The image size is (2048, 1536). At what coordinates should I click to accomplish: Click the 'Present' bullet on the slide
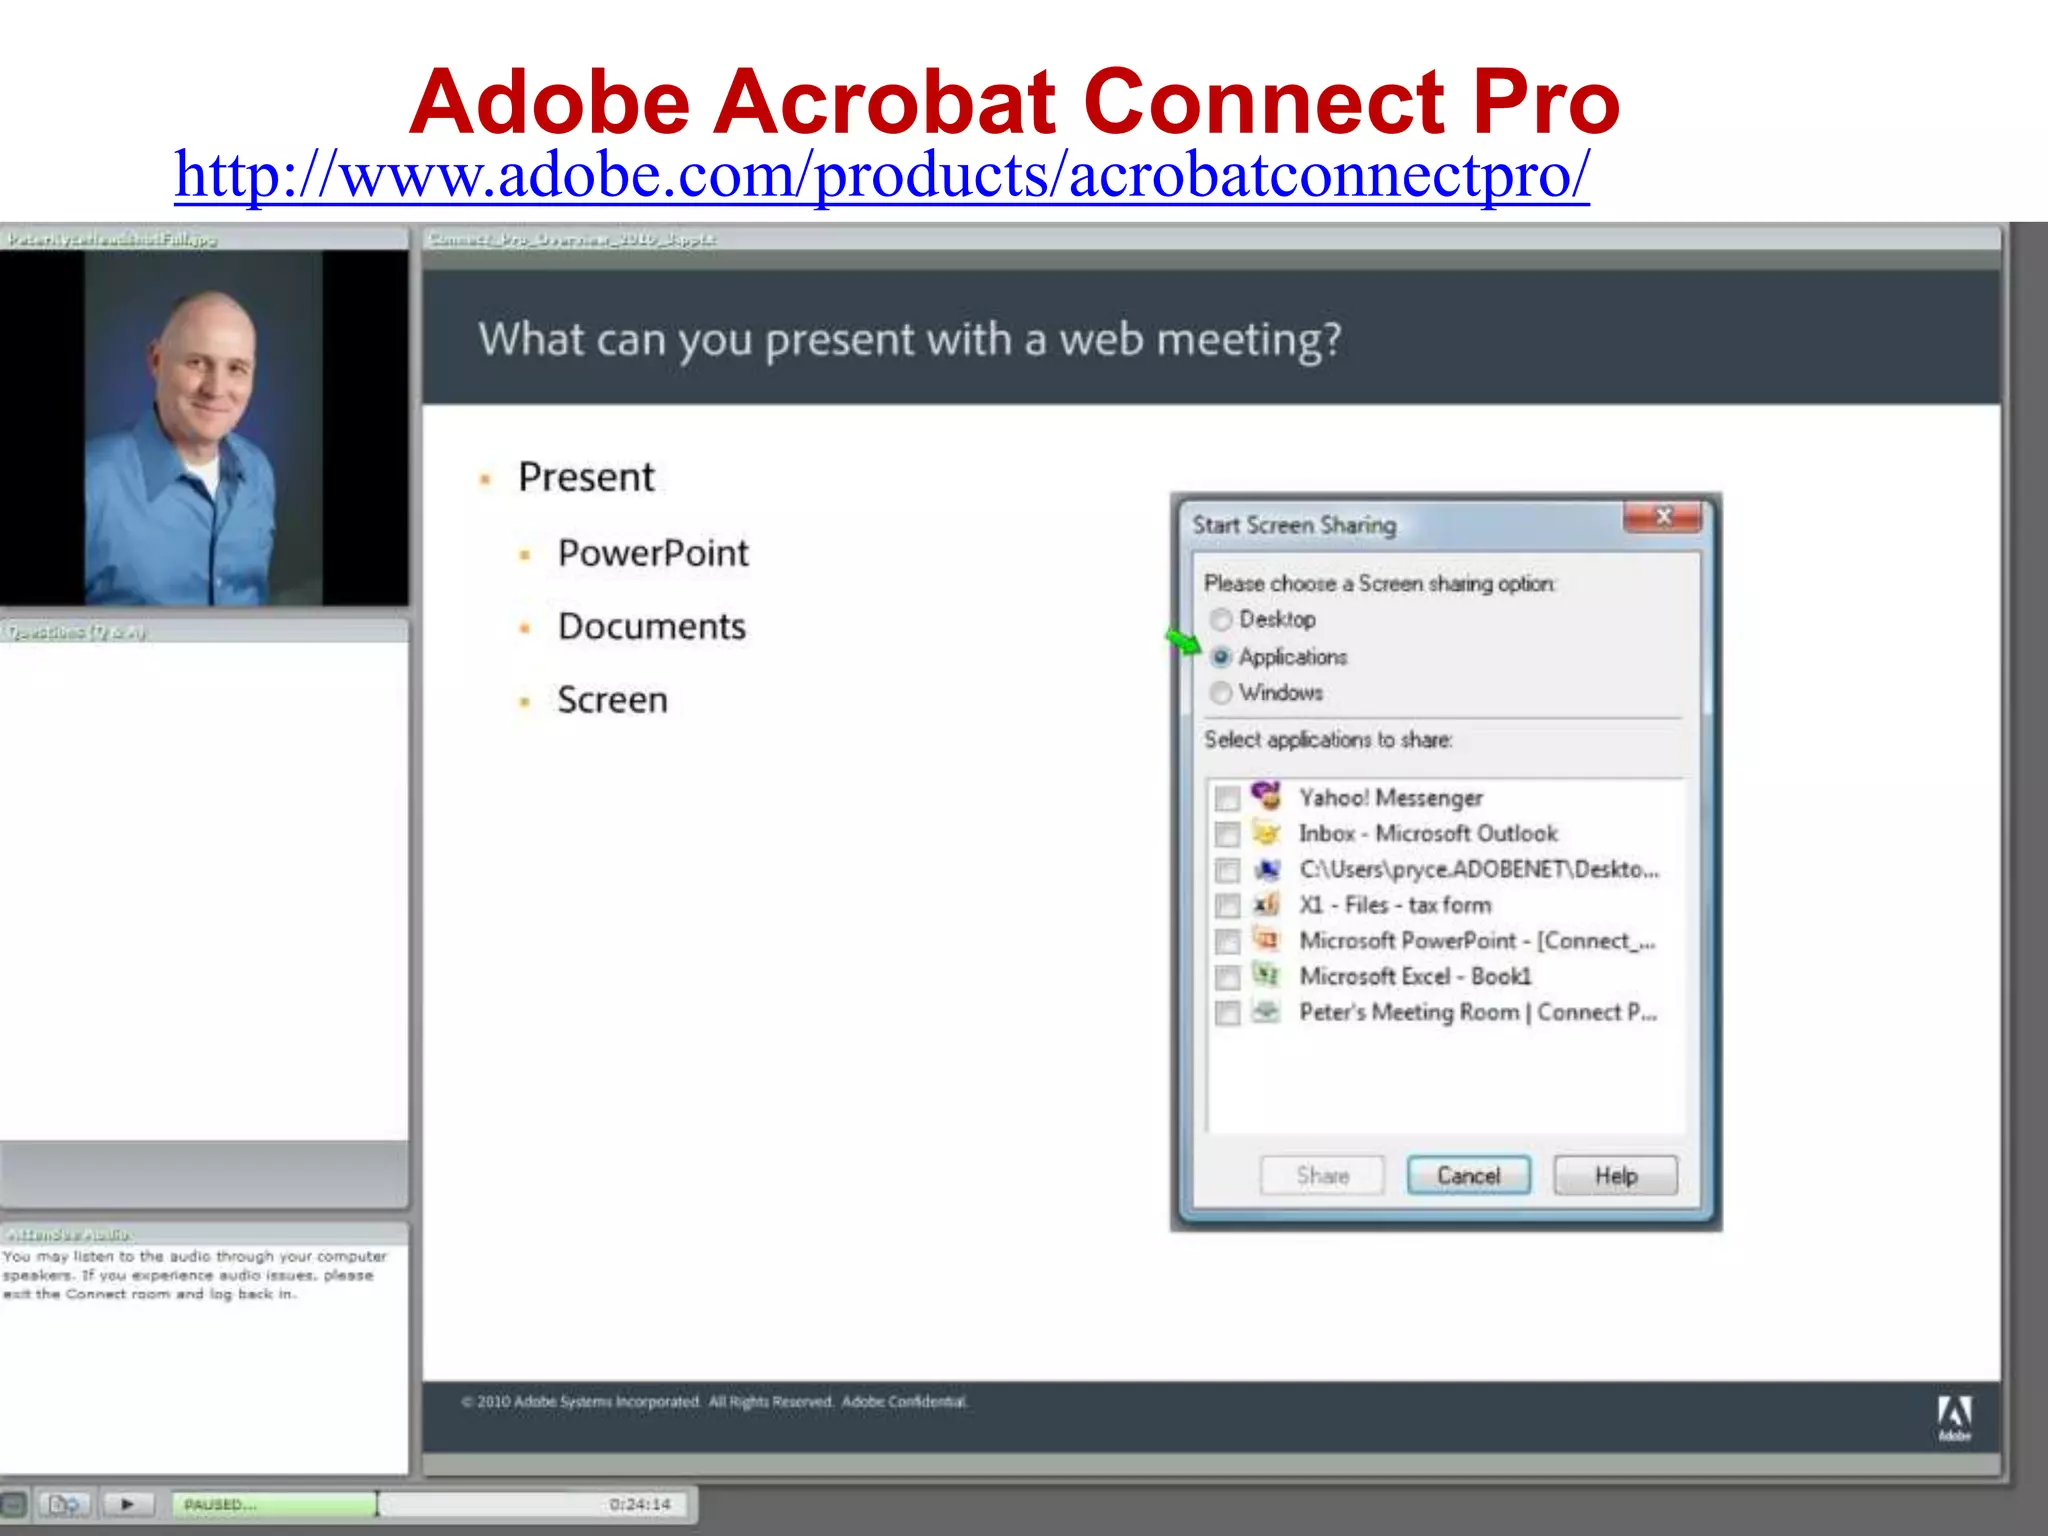(x=586, y=477)
